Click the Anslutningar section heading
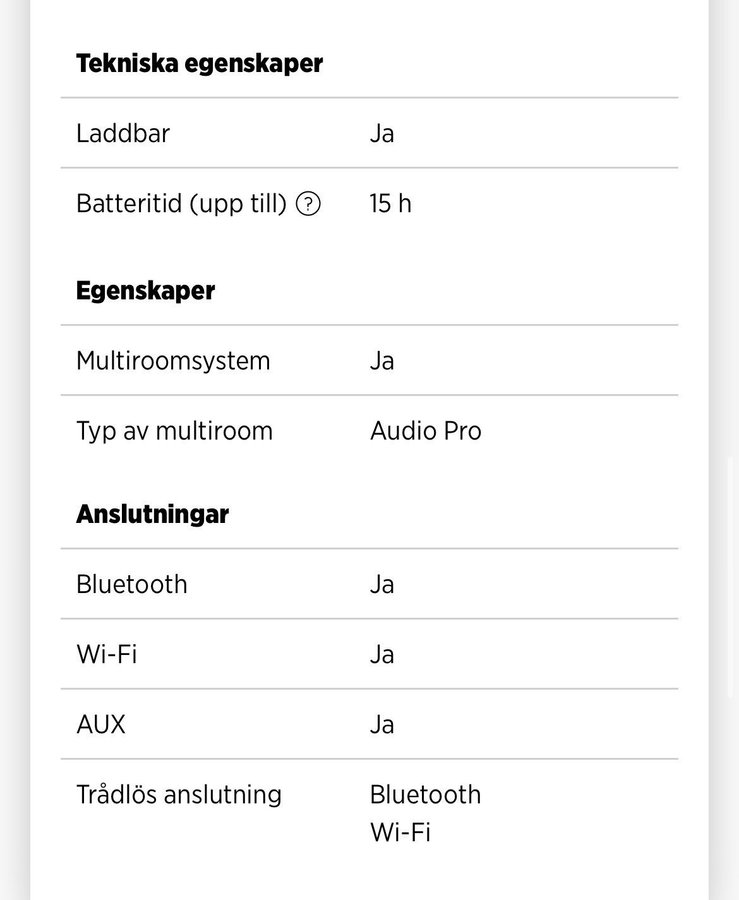Image resolution: width=739 pixels, height=900 pixels. 152,514
